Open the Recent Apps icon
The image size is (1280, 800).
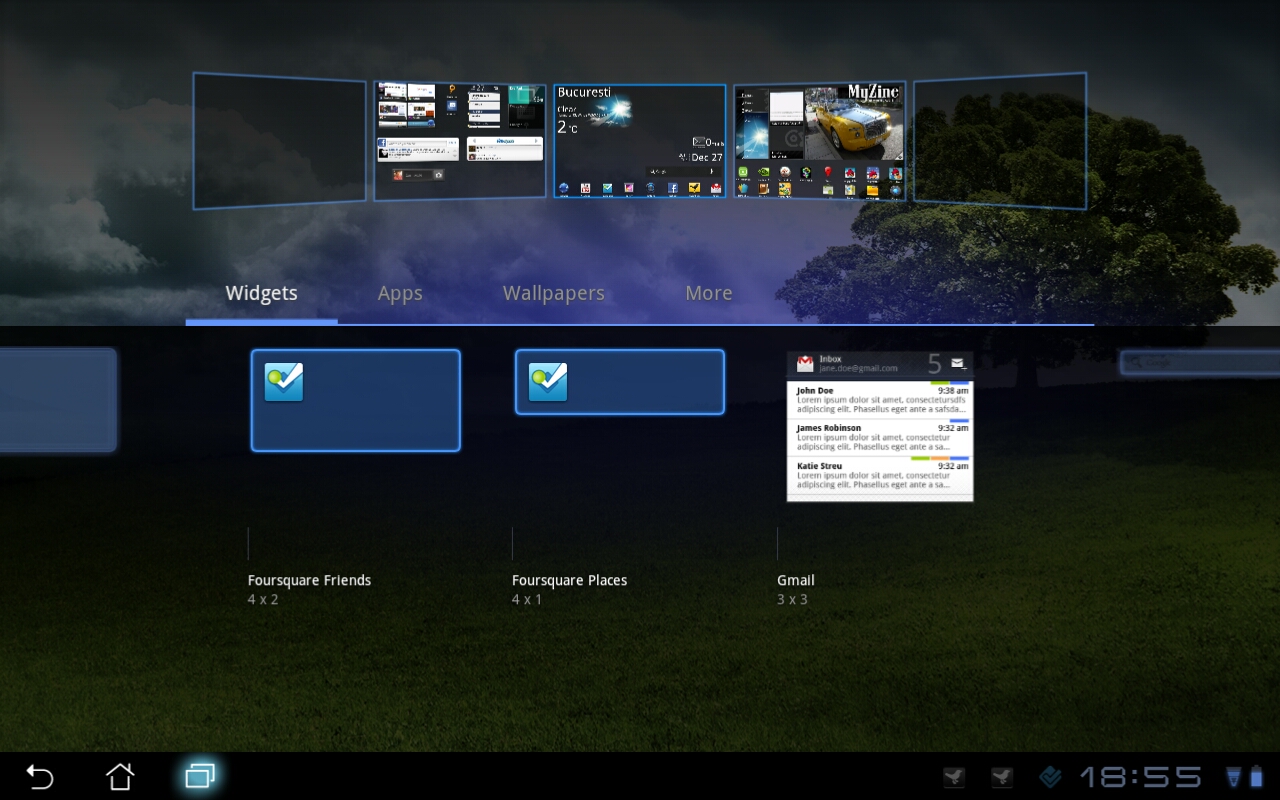[200, 776]
